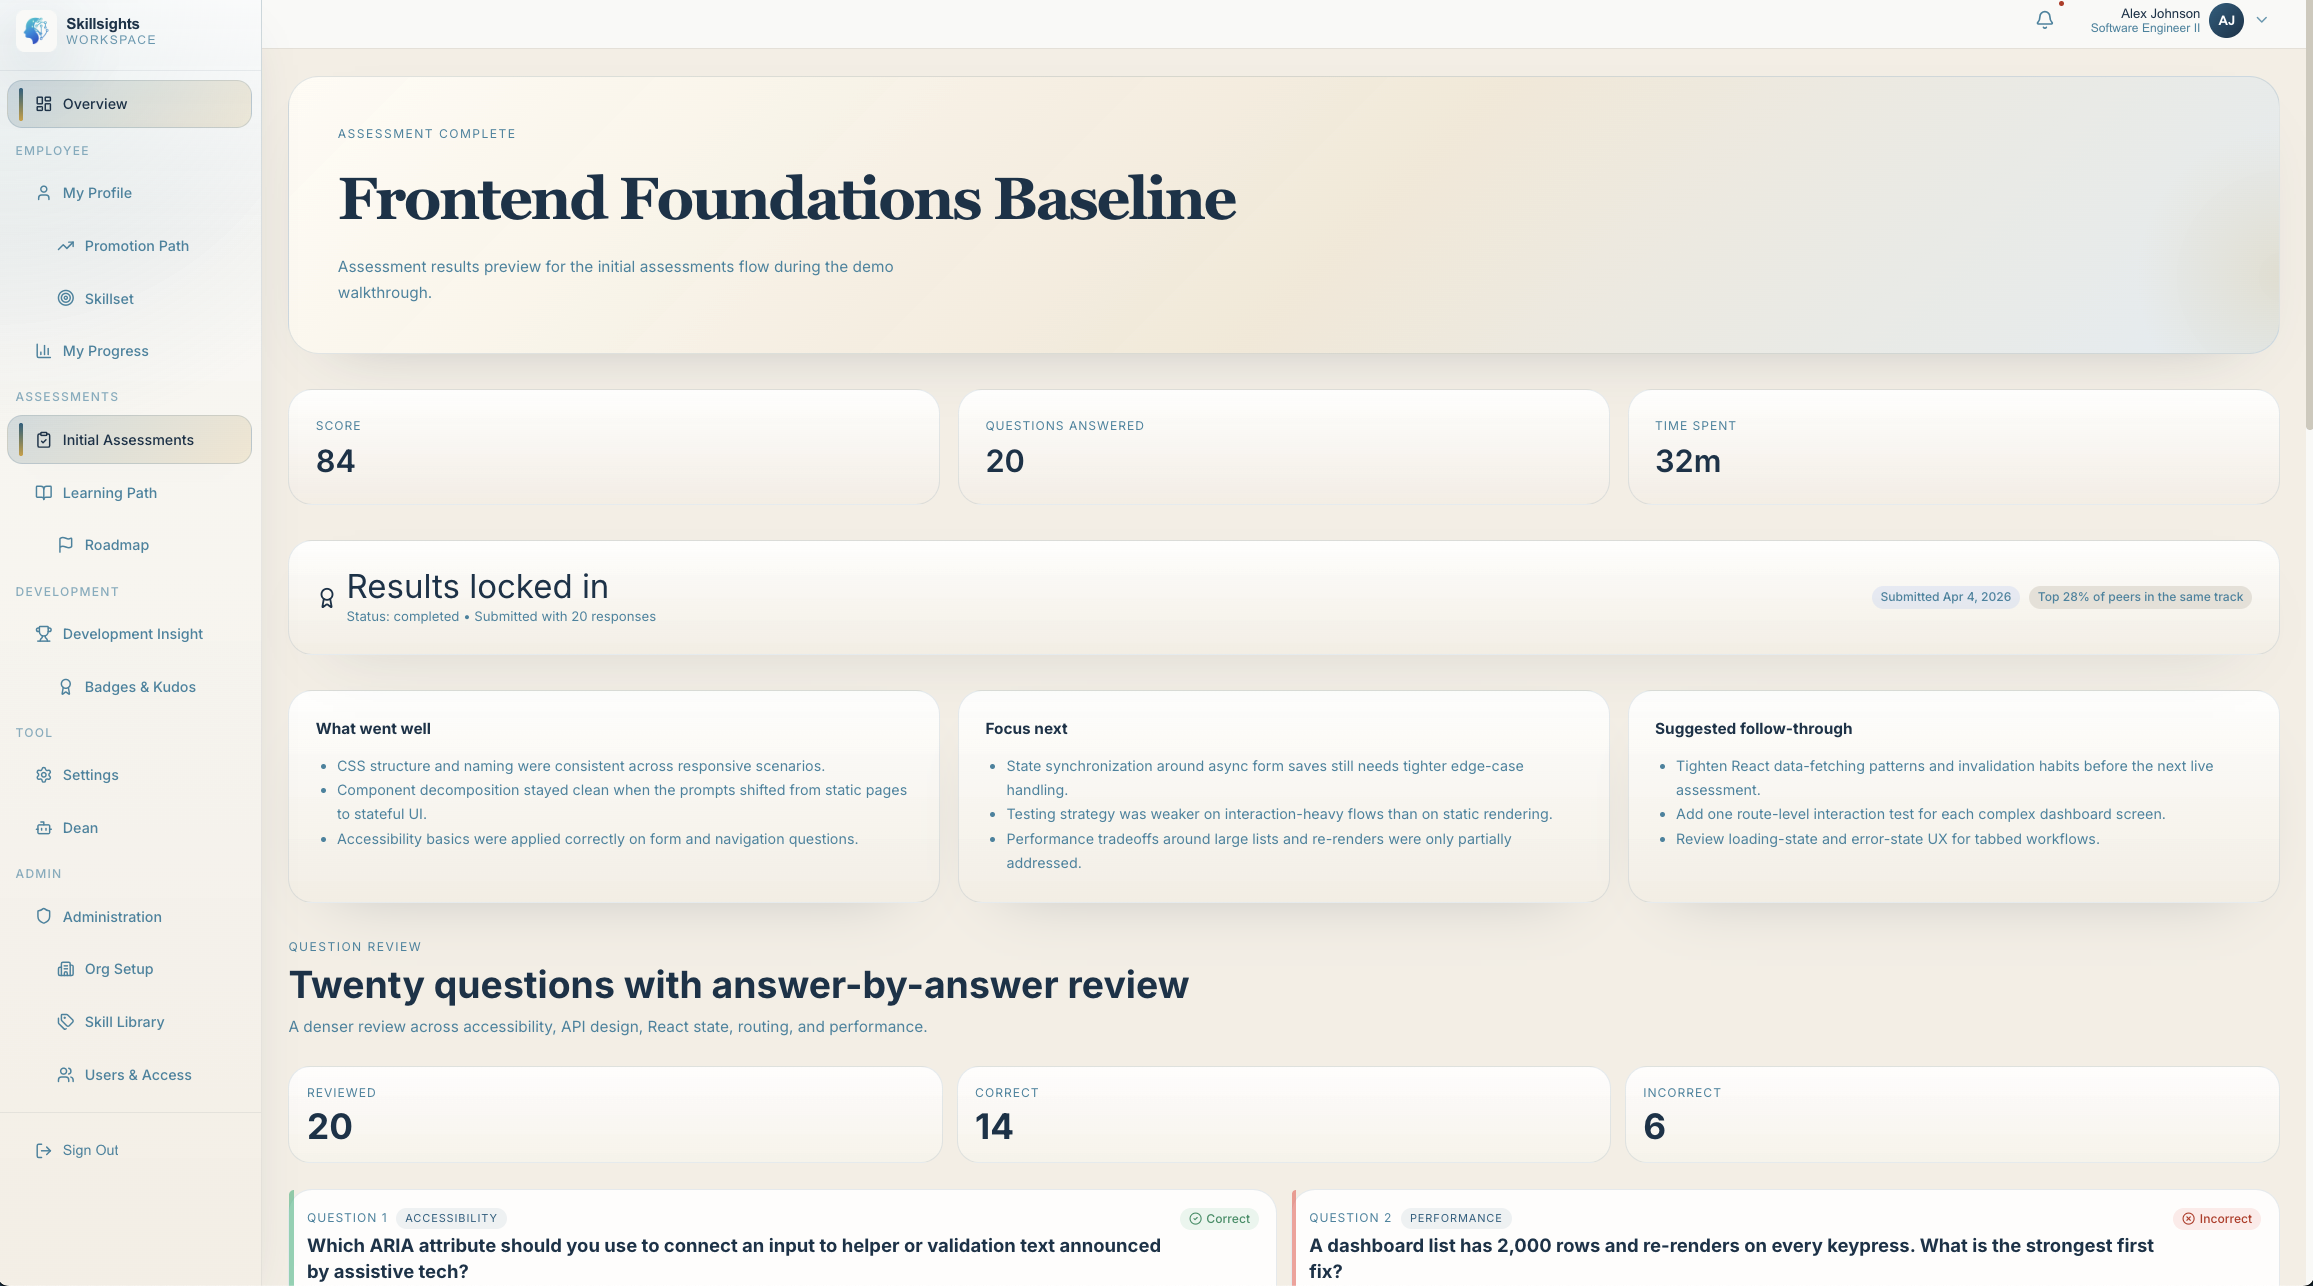Open Users & Access admin page
2313x1286 pixels.
[137, 1075]
